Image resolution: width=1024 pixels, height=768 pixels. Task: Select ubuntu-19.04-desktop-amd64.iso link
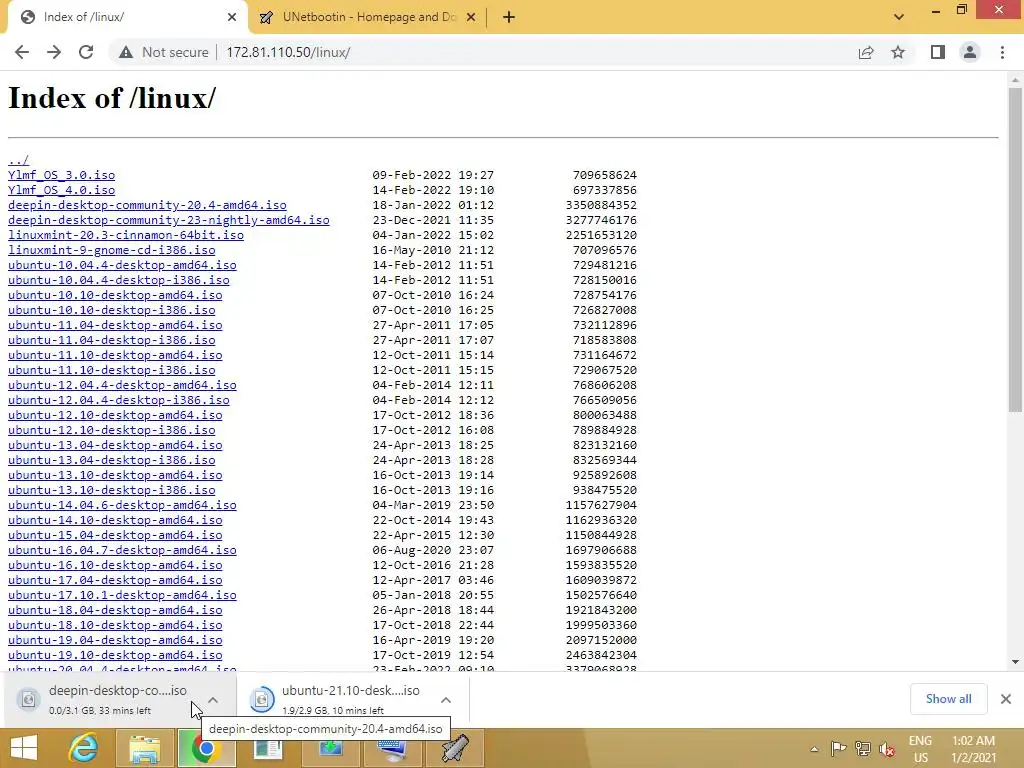click(x=115, y=641)
